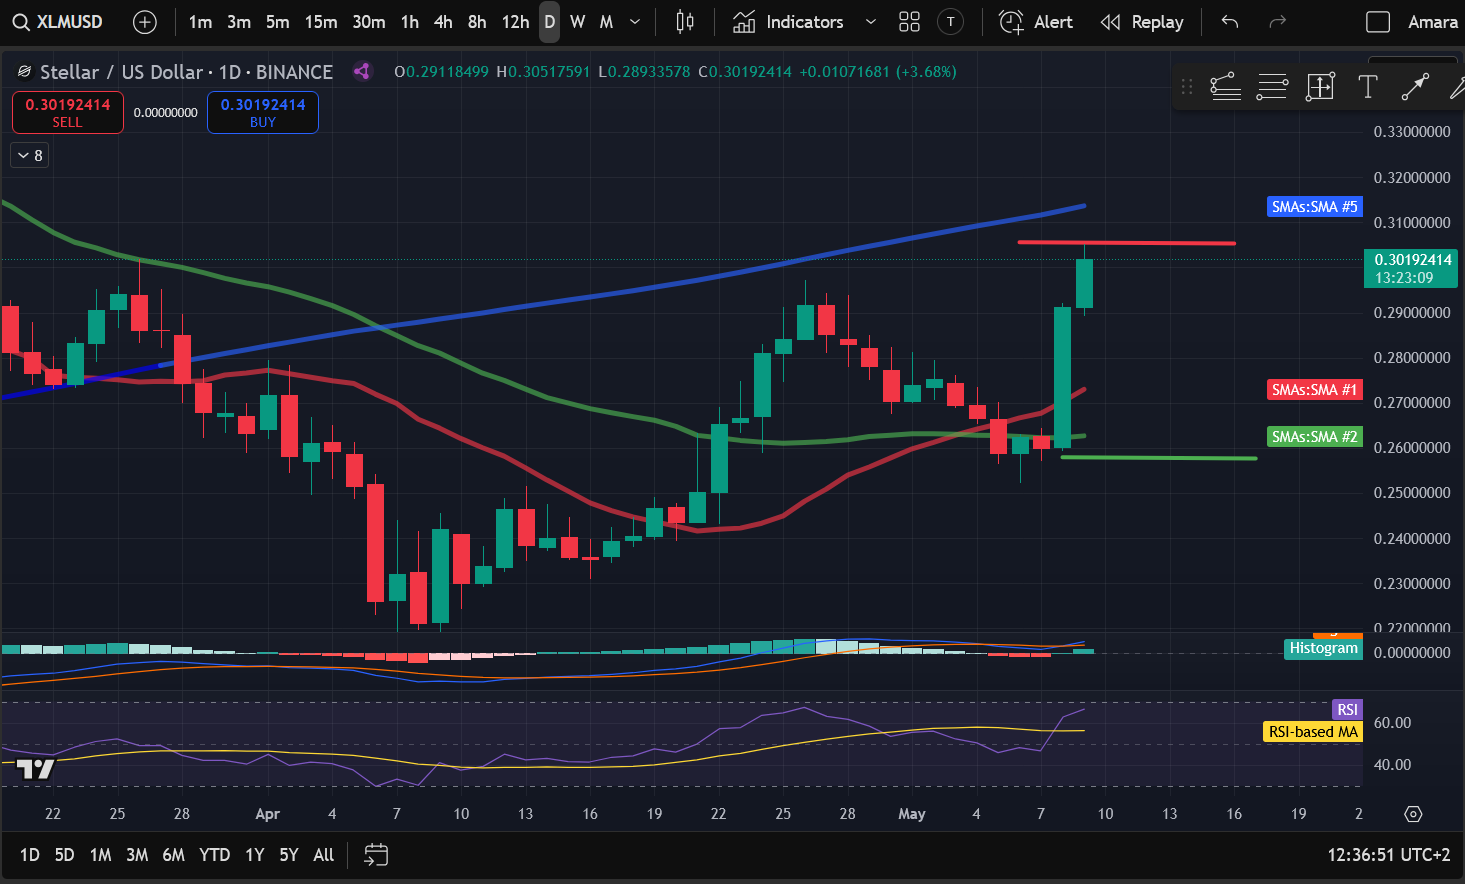Select the YTD date range

coord(214,855)
